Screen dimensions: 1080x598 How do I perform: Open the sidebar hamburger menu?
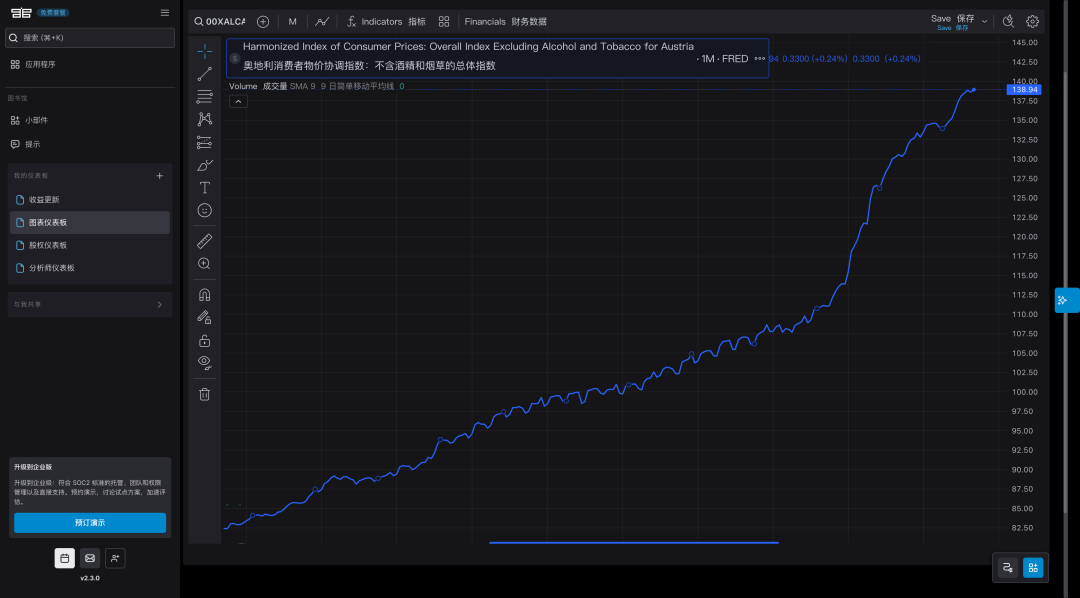[165, 12]
